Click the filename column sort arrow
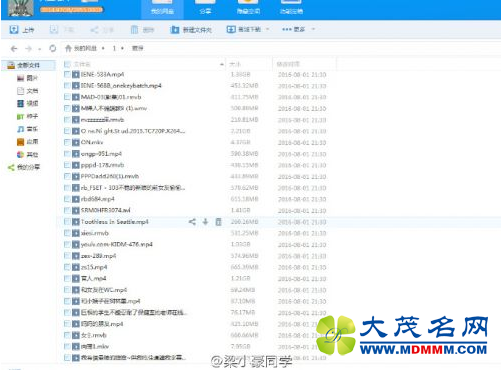 pyautogui.click(x=222, y=64)
